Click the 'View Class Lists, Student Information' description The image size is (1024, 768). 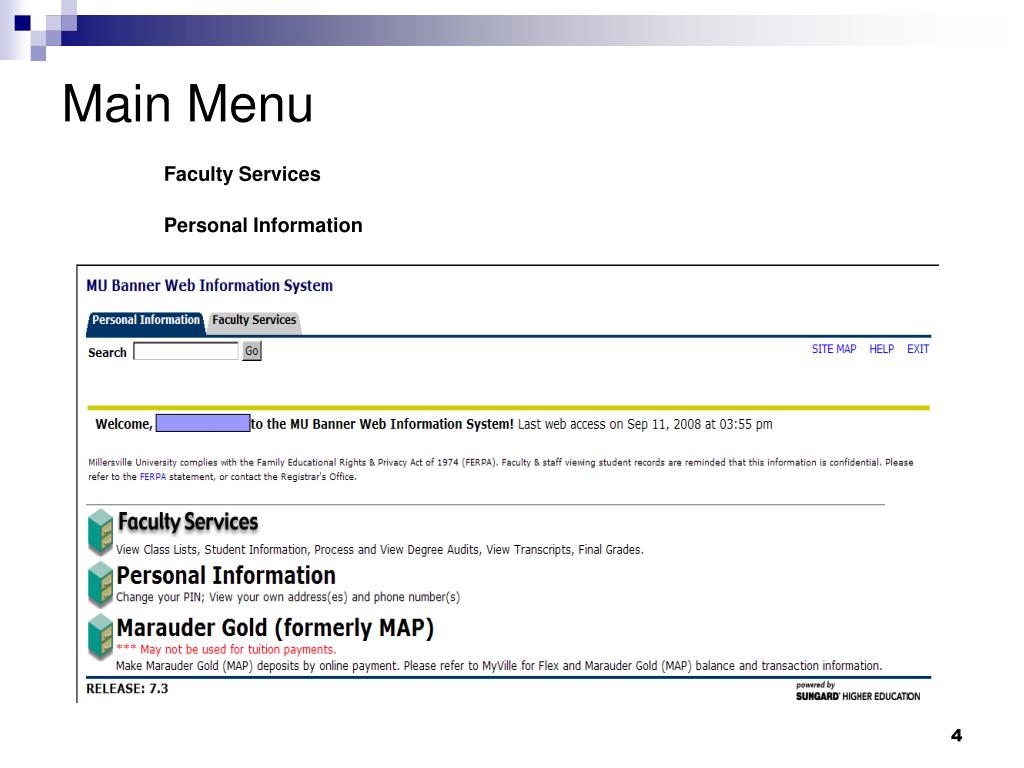(x=379, y=550)
